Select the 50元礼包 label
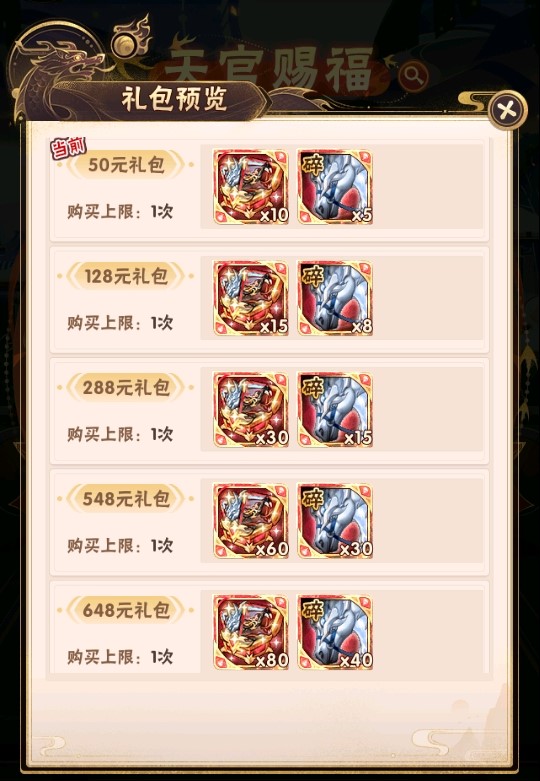540x781 pixels. (126, 165)
